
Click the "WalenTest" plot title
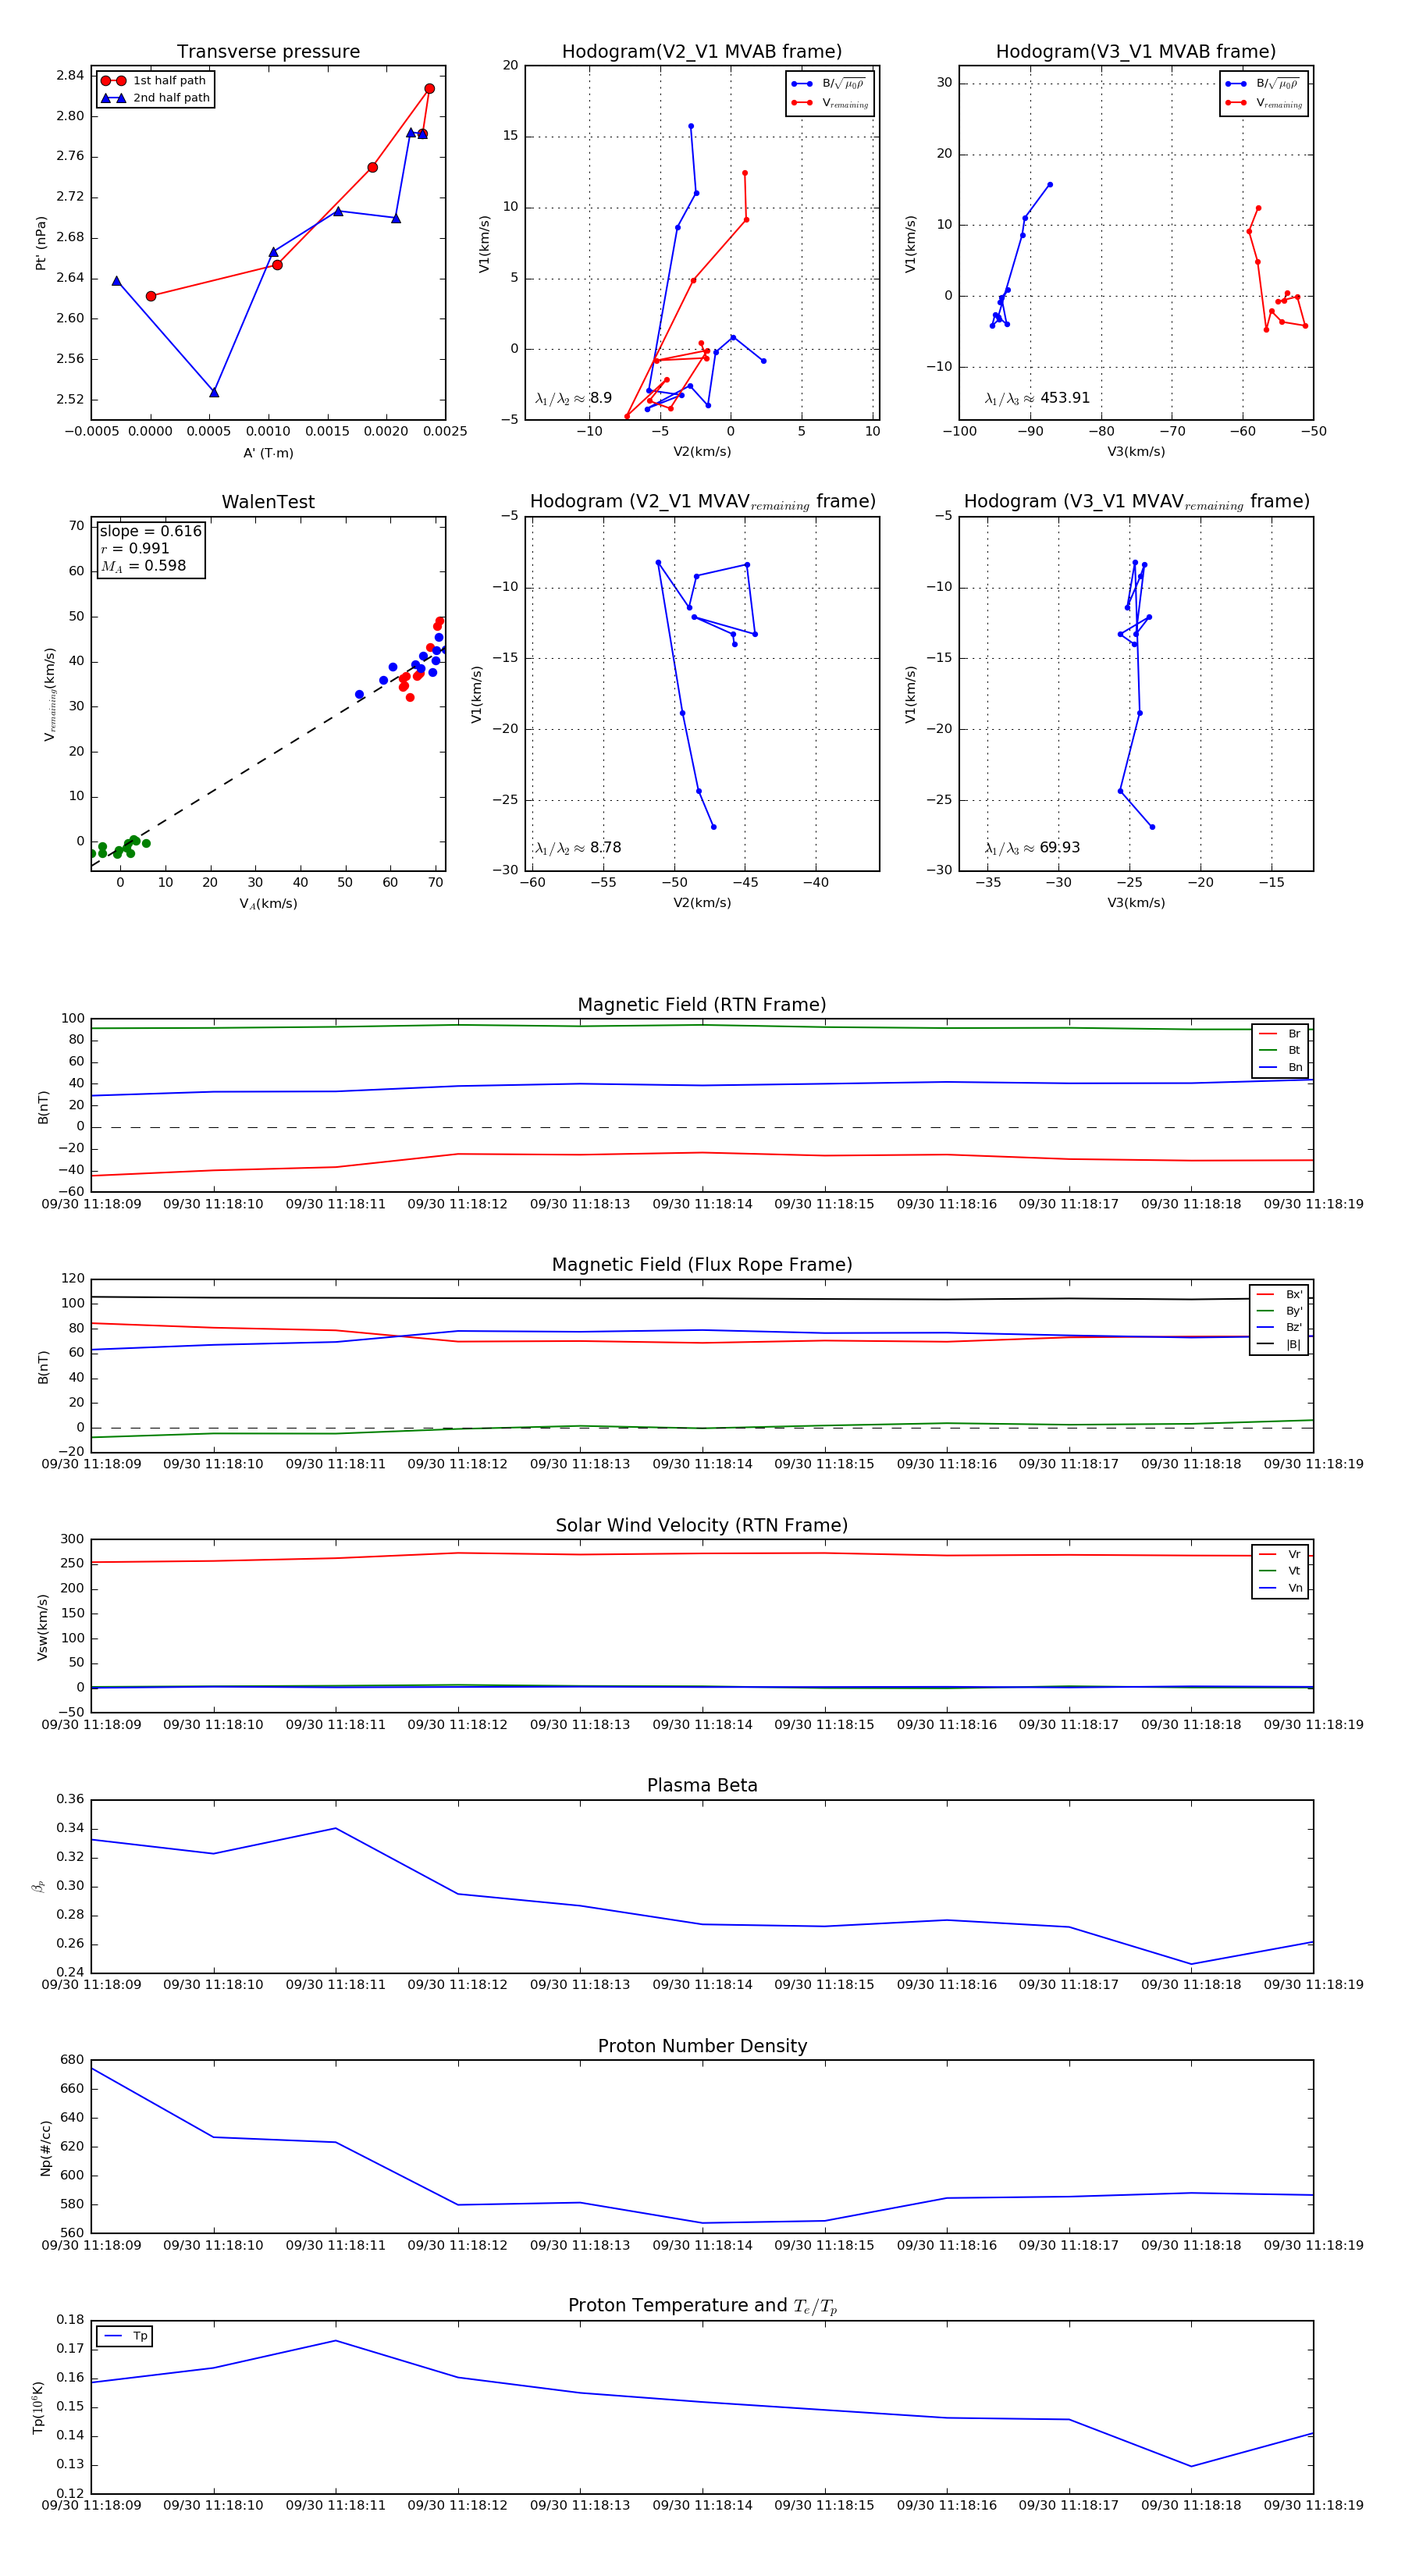pos(268,502)
